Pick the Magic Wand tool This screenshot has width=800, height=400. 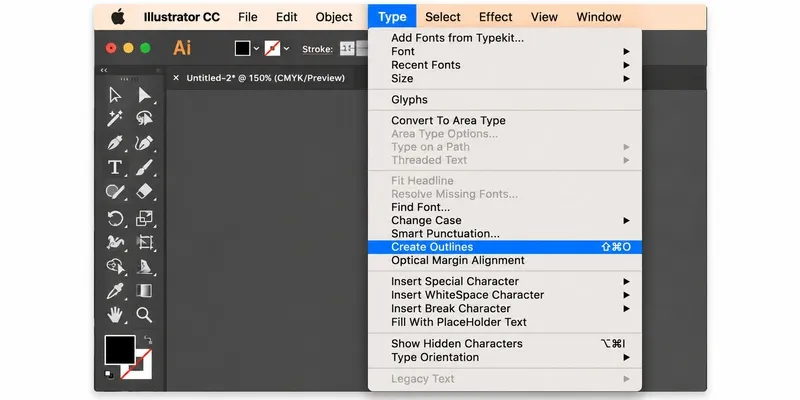point(115,118)
